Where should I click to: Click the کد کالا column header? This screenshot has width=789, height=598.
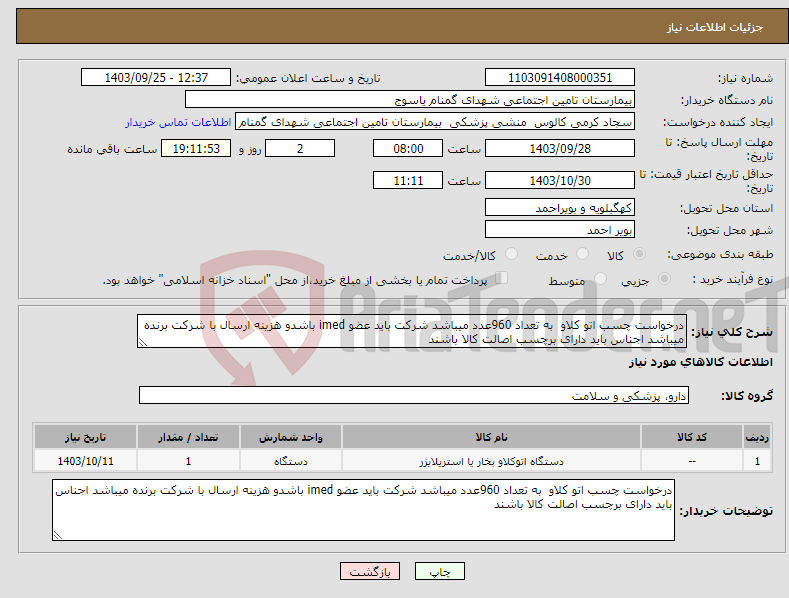[692, 437]
